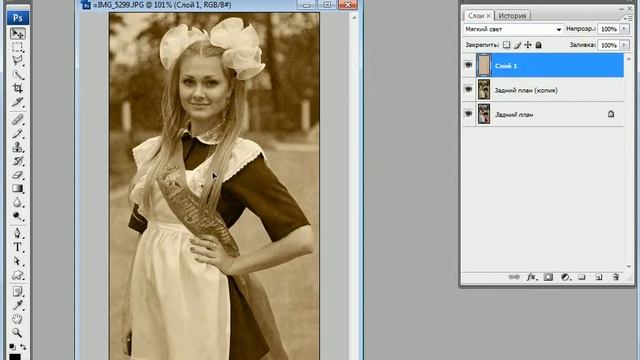
Task: Toggle lock position for layer
Action: [x=528, y=45]
